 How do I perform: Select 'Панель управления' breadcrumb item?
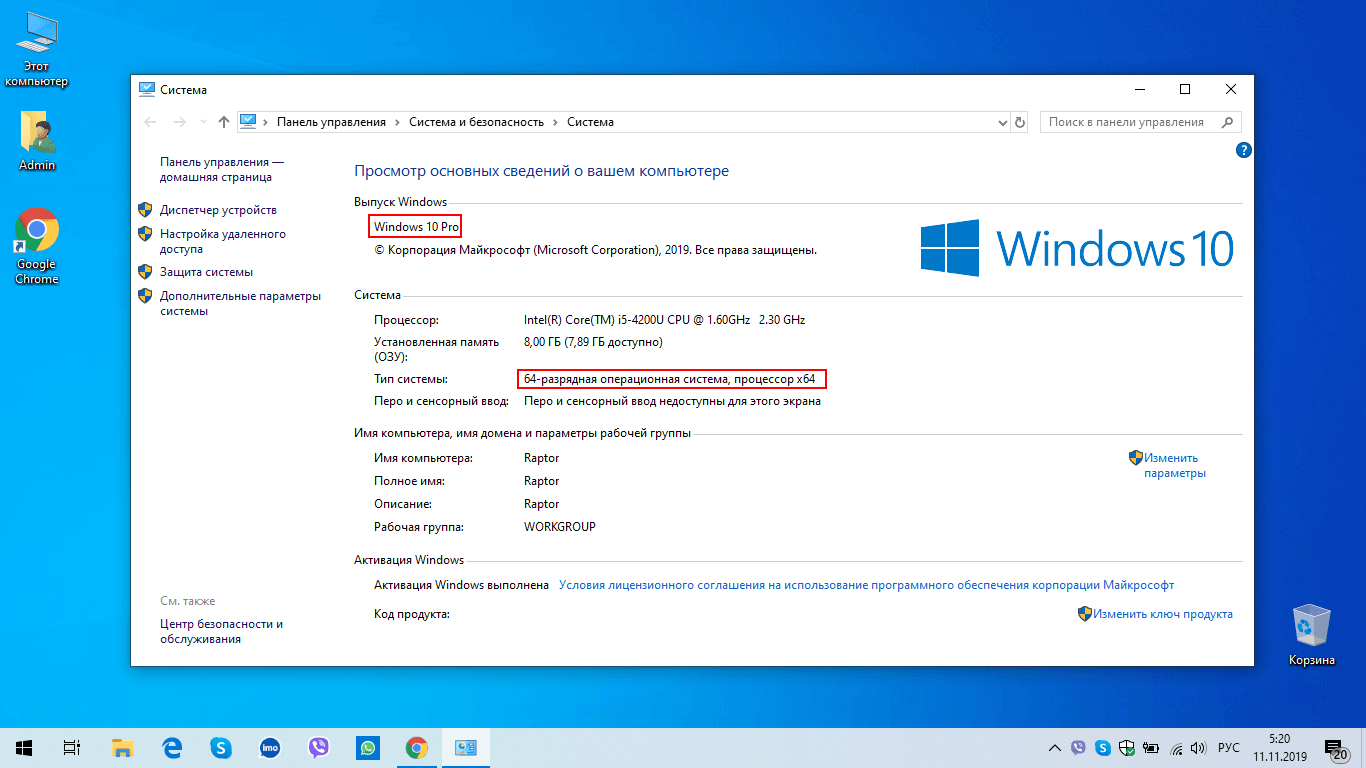(x=331, y=122)
